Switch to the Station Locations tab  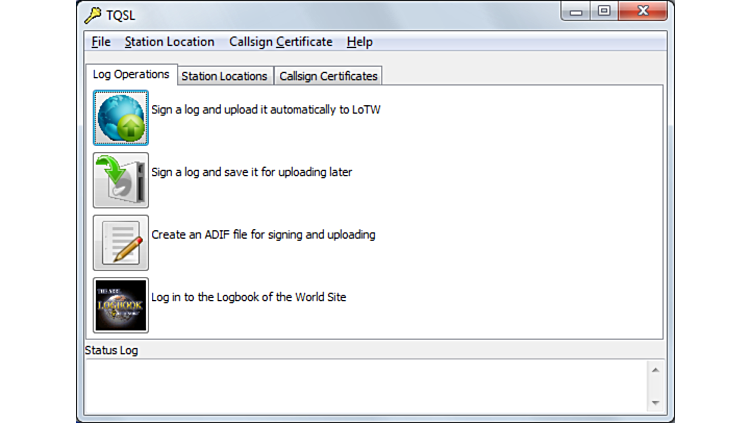pos(224,76)
